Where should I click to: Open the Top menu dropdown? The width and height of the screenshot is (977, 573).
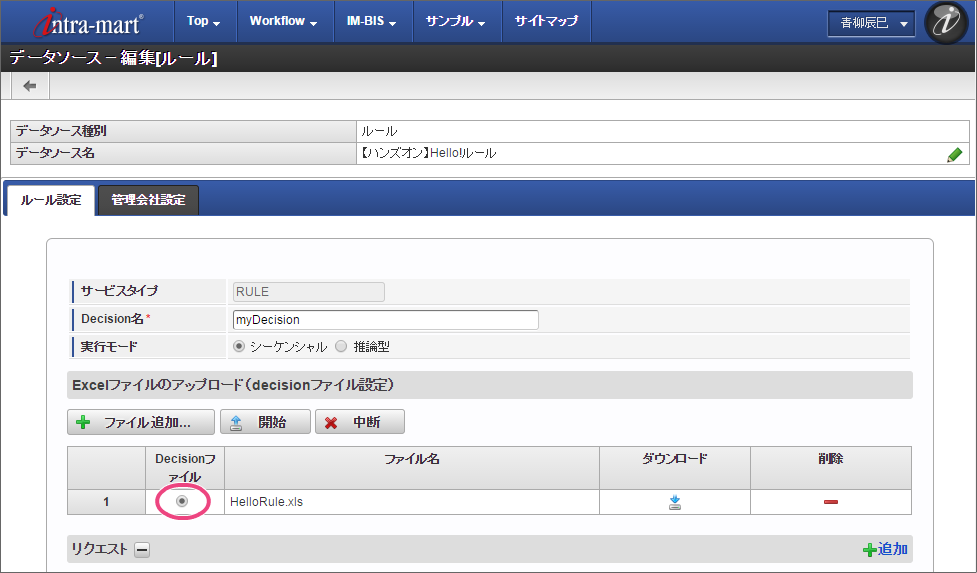[204, 21]
